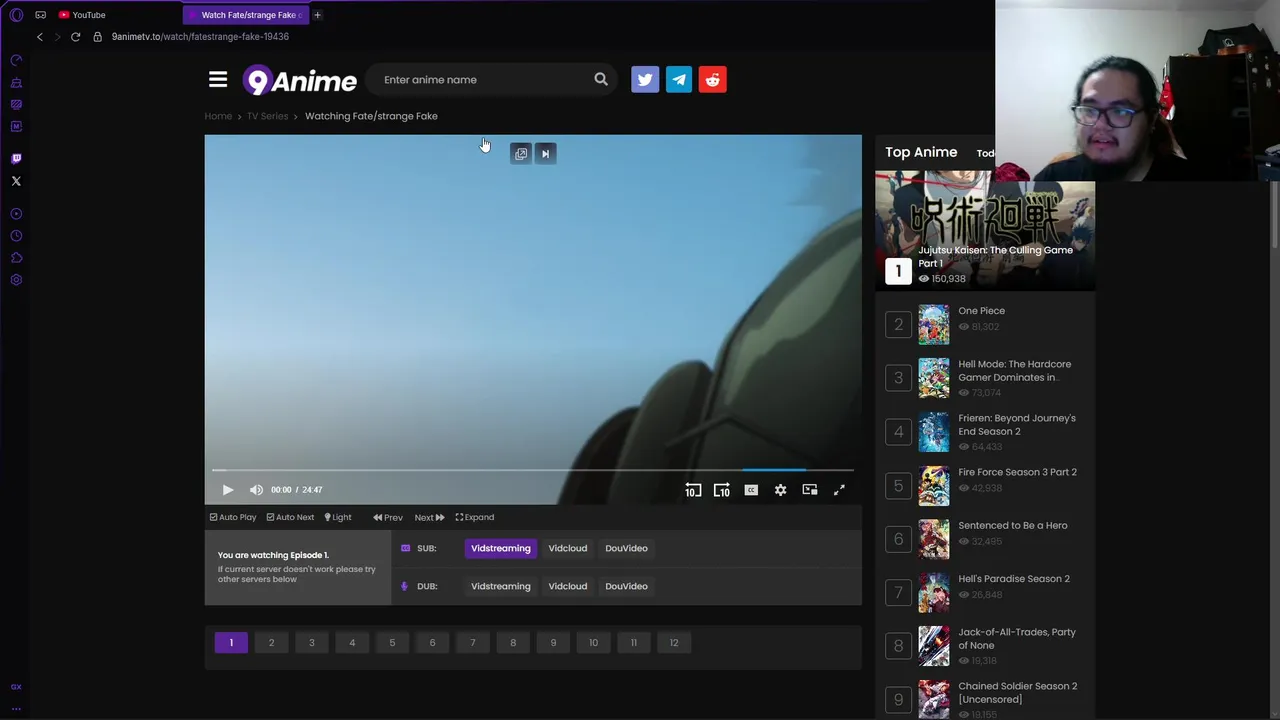Select the DUB Vidcloud server
This screenshot has height=720, width=1280.
click(568, 586)
